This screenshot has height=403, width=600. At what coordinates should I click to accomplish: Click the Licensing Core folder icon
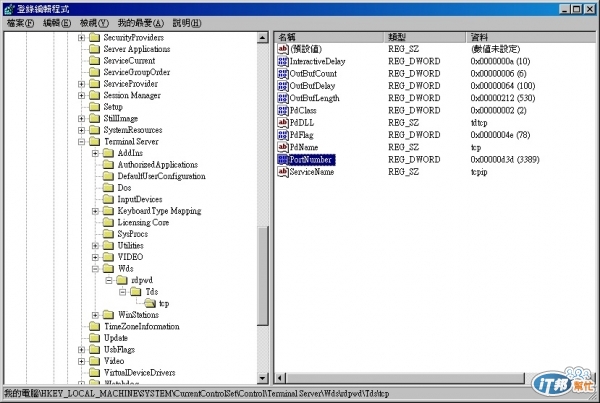tap(108, 222)
